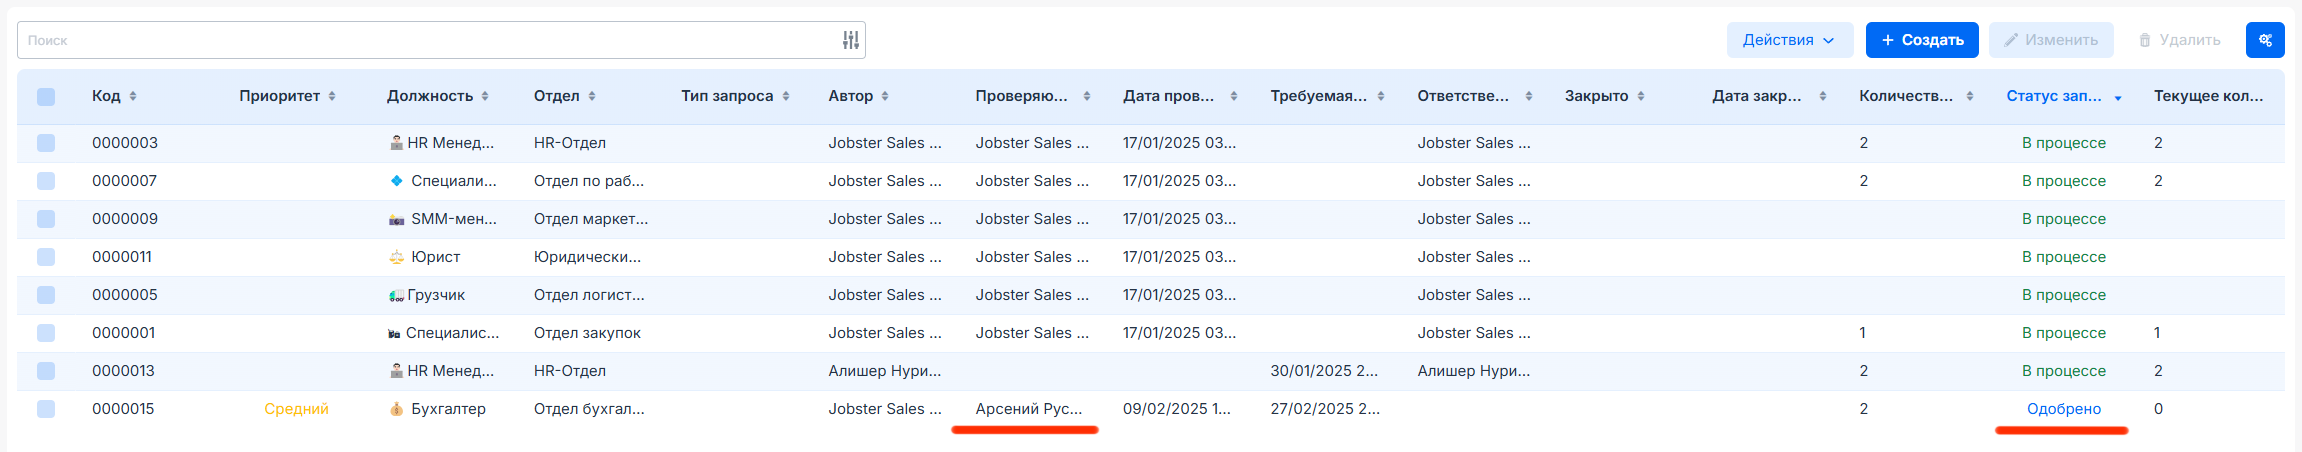This screenshot has height=452, width=2302.
Task: Open table settings gear button
Action: point(2265,40)
